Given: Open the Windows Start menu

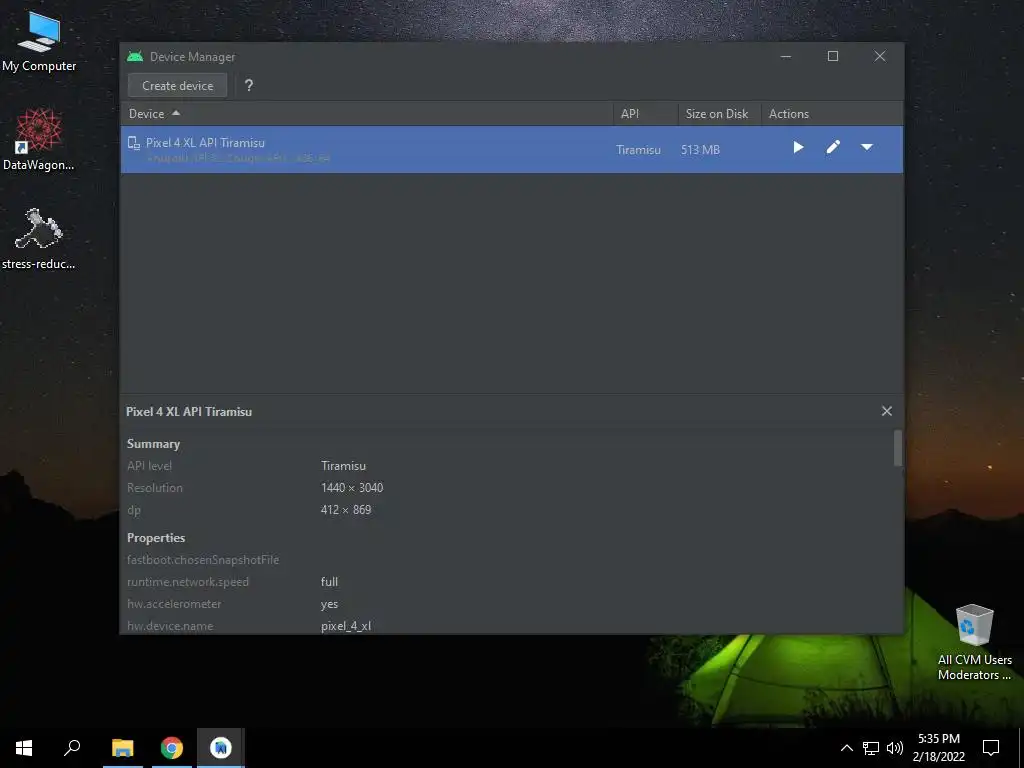Looking at the screenshot, I should point(24,748).
